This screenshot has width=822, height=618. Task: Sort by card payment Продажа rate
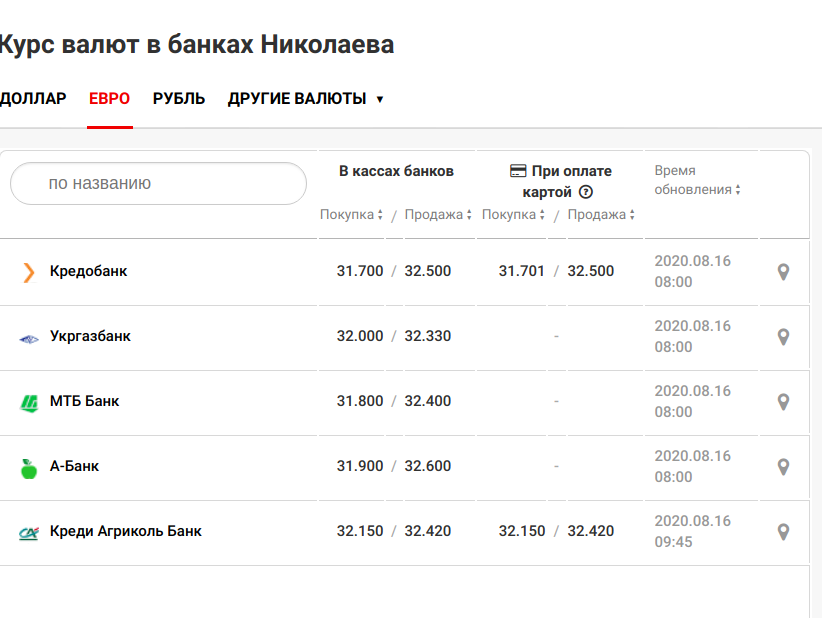coord(601,214)
